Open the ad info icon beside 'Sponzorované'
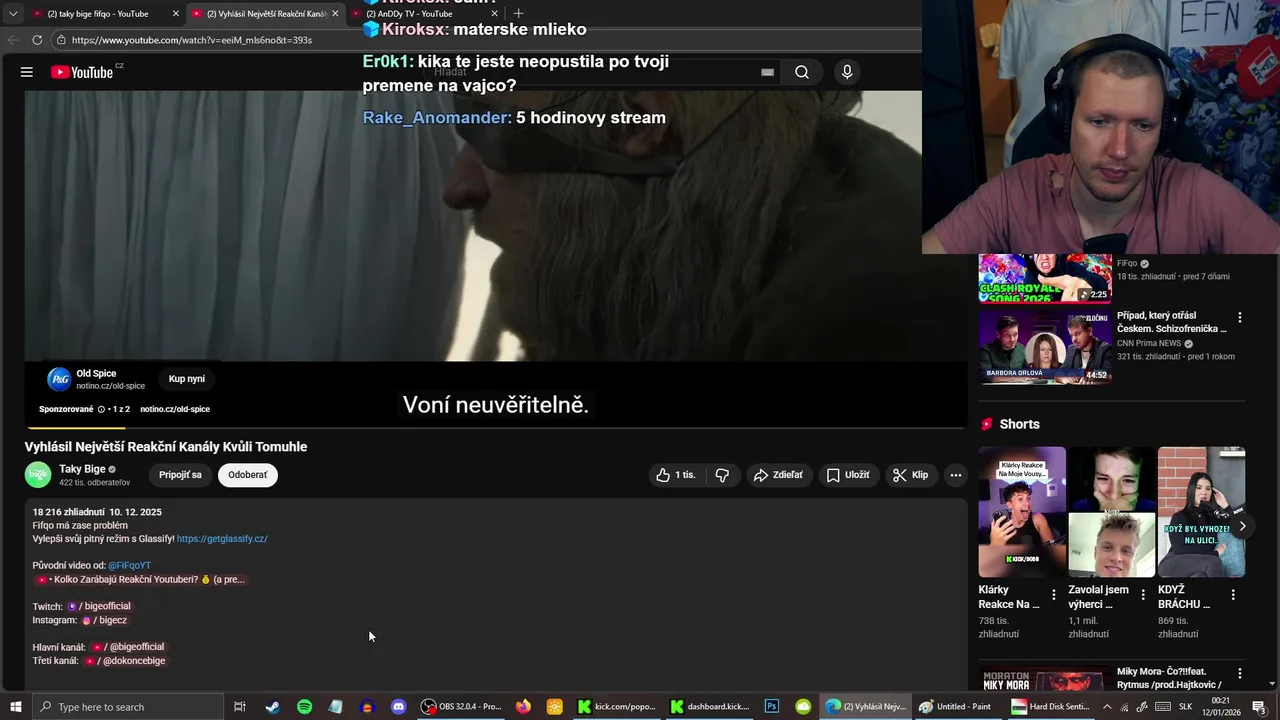Screen dimensions: 1280x720 pyautogui.click(x=102, y=409)
